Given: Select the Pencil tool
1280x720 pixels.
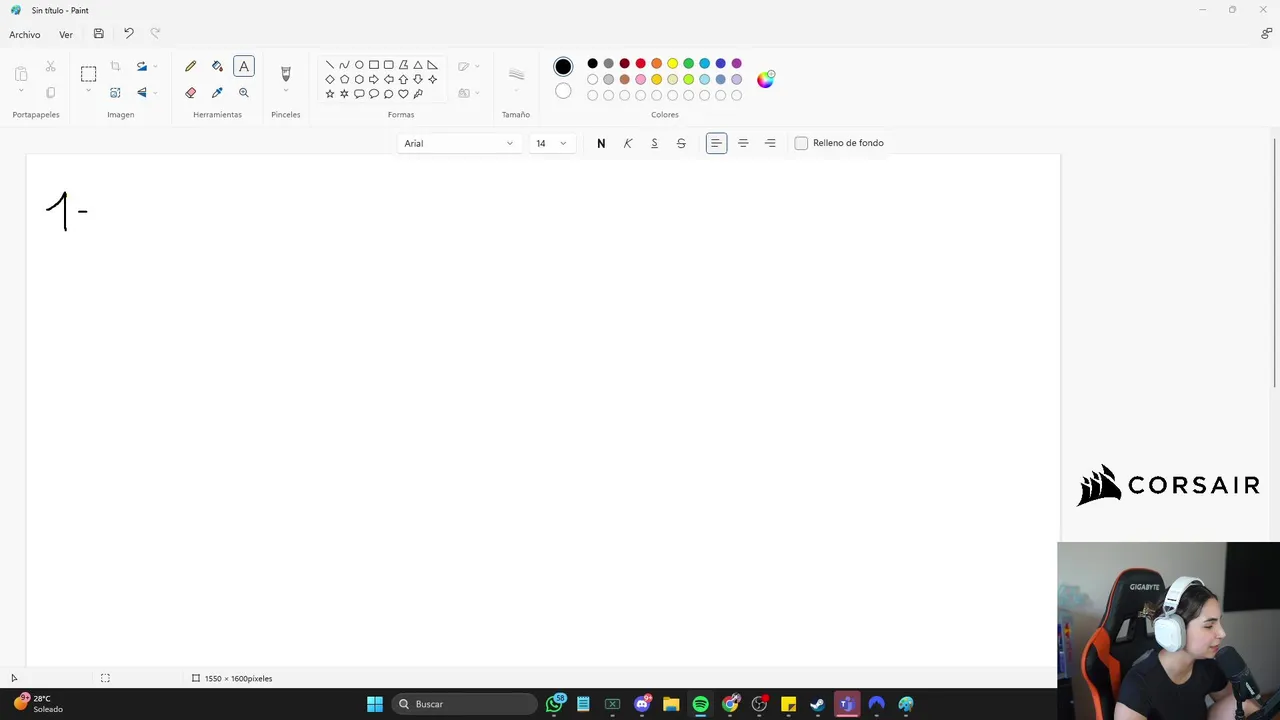Looking at the screenshot, I should coord(190,66).
